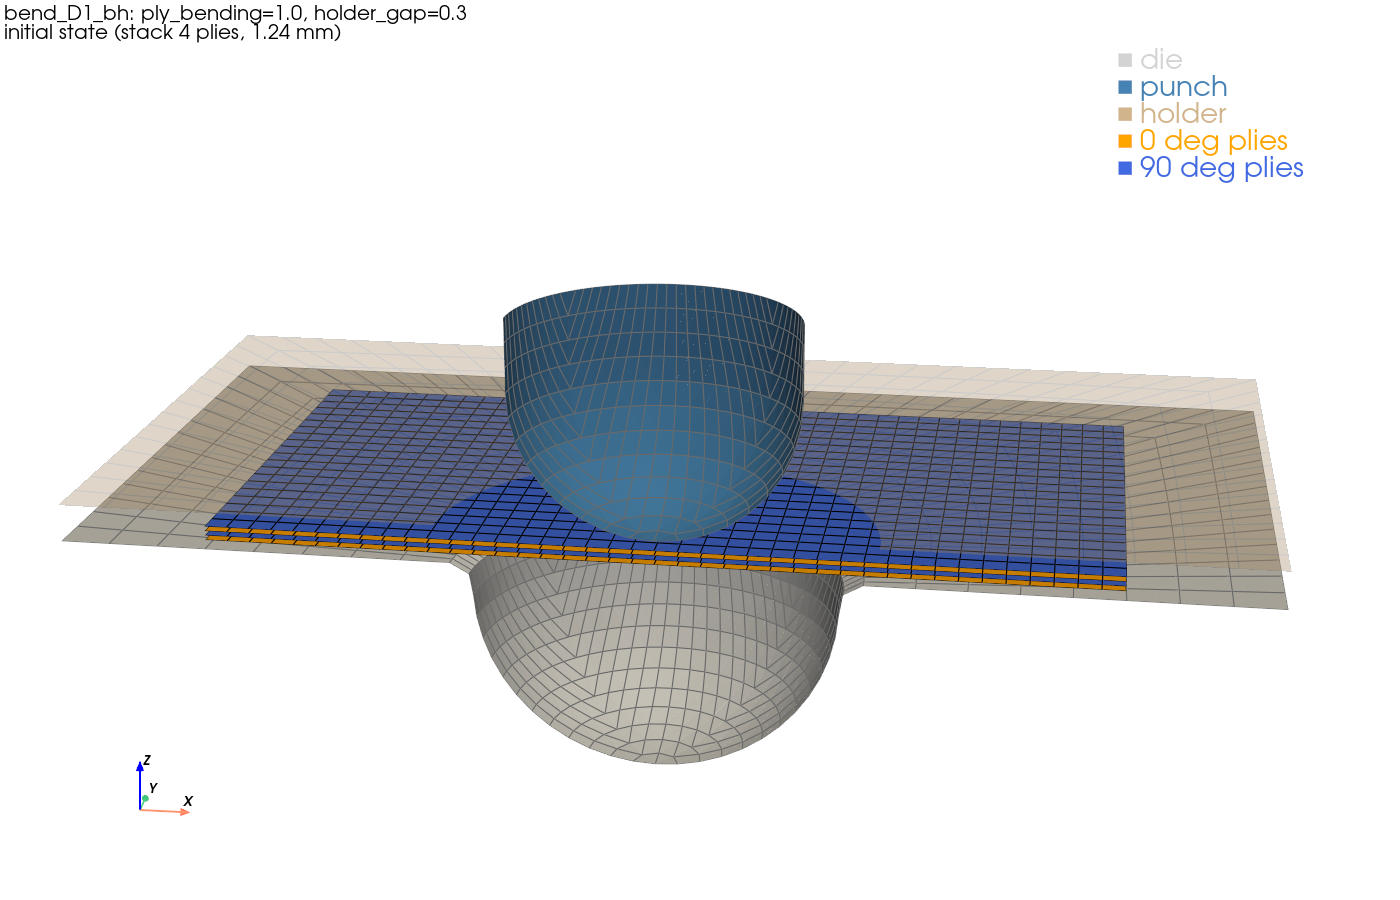The image size is (1400, 900).
Task: Select the blue punch legend swatch
Action: tap(1125, 87)
